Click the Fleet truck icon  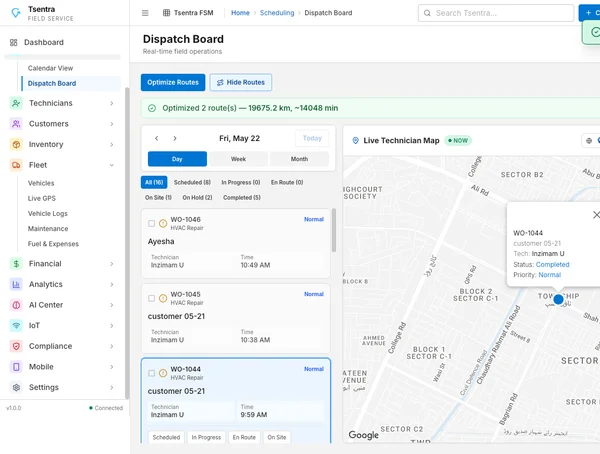click(16, 165)
